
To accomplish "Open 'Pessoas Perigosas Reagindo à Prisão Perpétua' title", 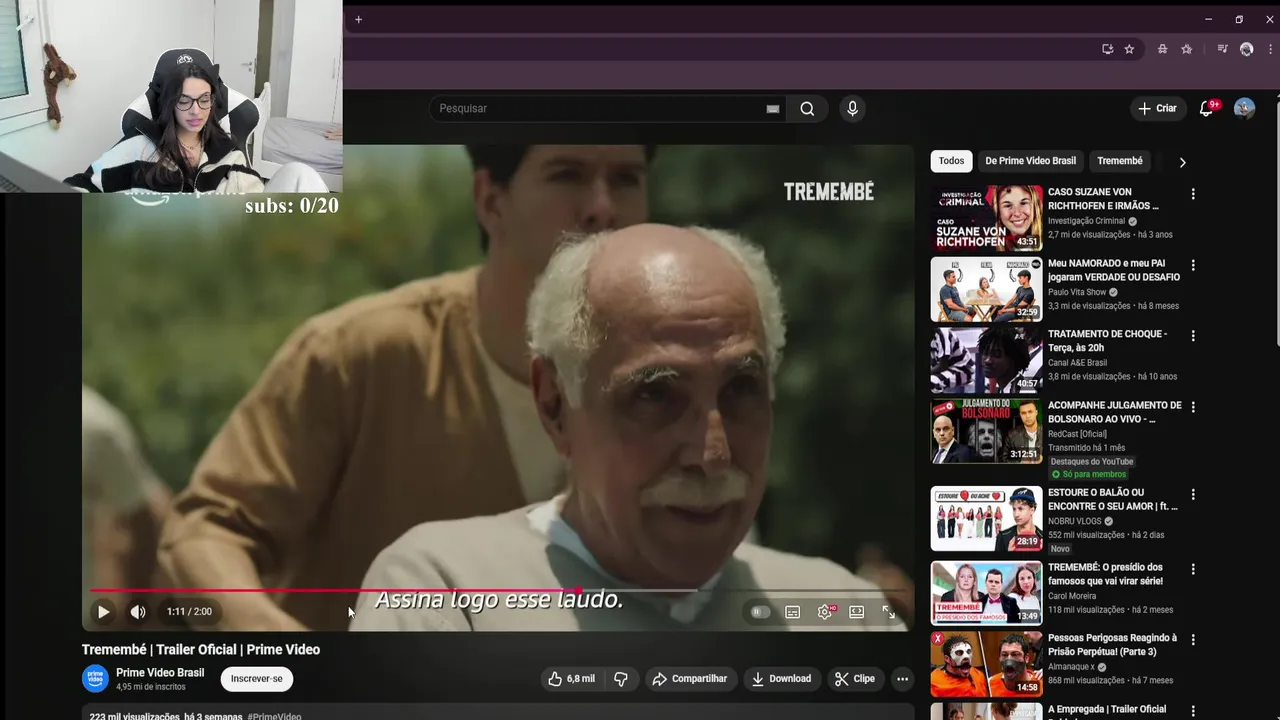I will (x=1112, y=645).
